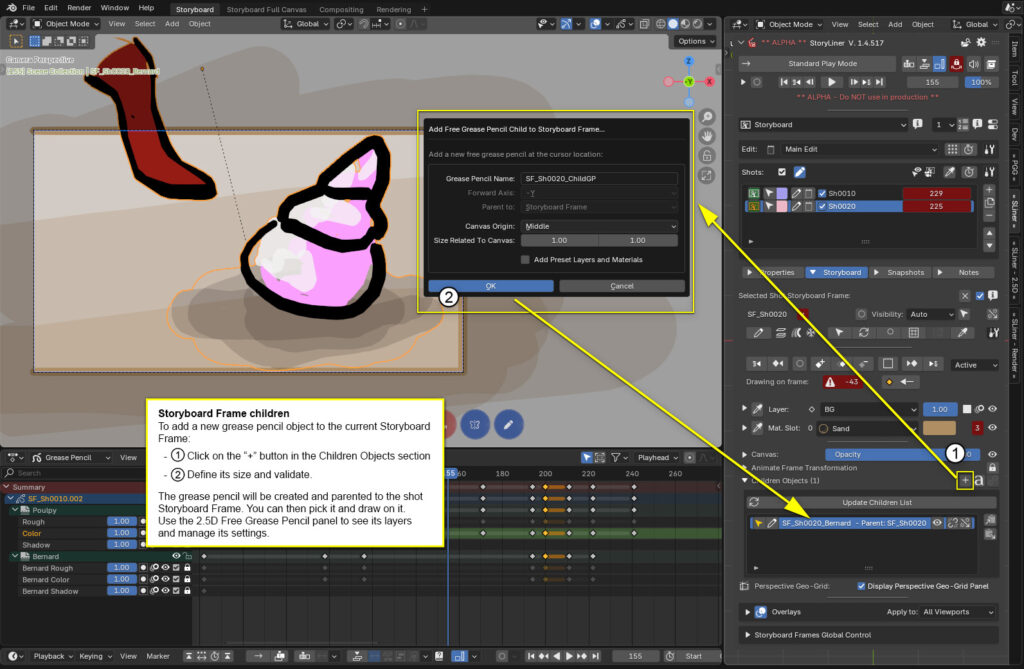Open the Layer BG dropdown
Viewport: 1024px width, 669px height.
click(869, 409)
